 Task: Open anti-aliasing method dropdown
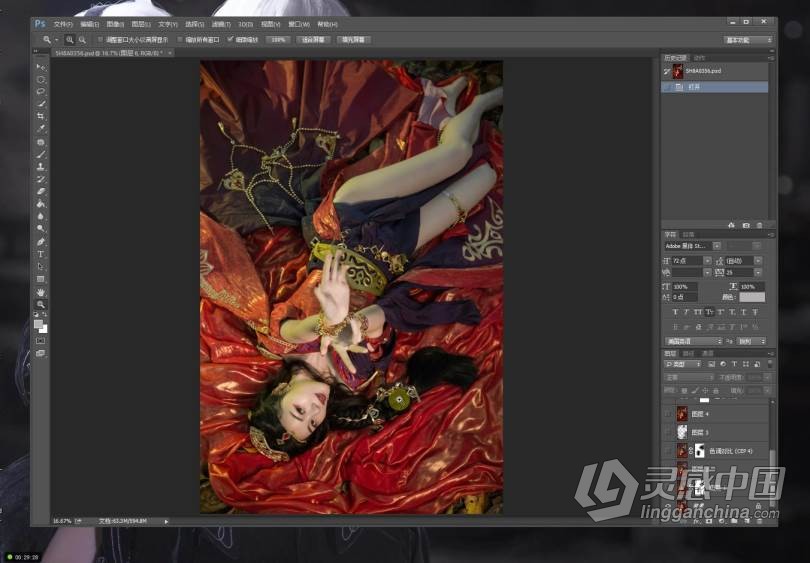[751, 341]
